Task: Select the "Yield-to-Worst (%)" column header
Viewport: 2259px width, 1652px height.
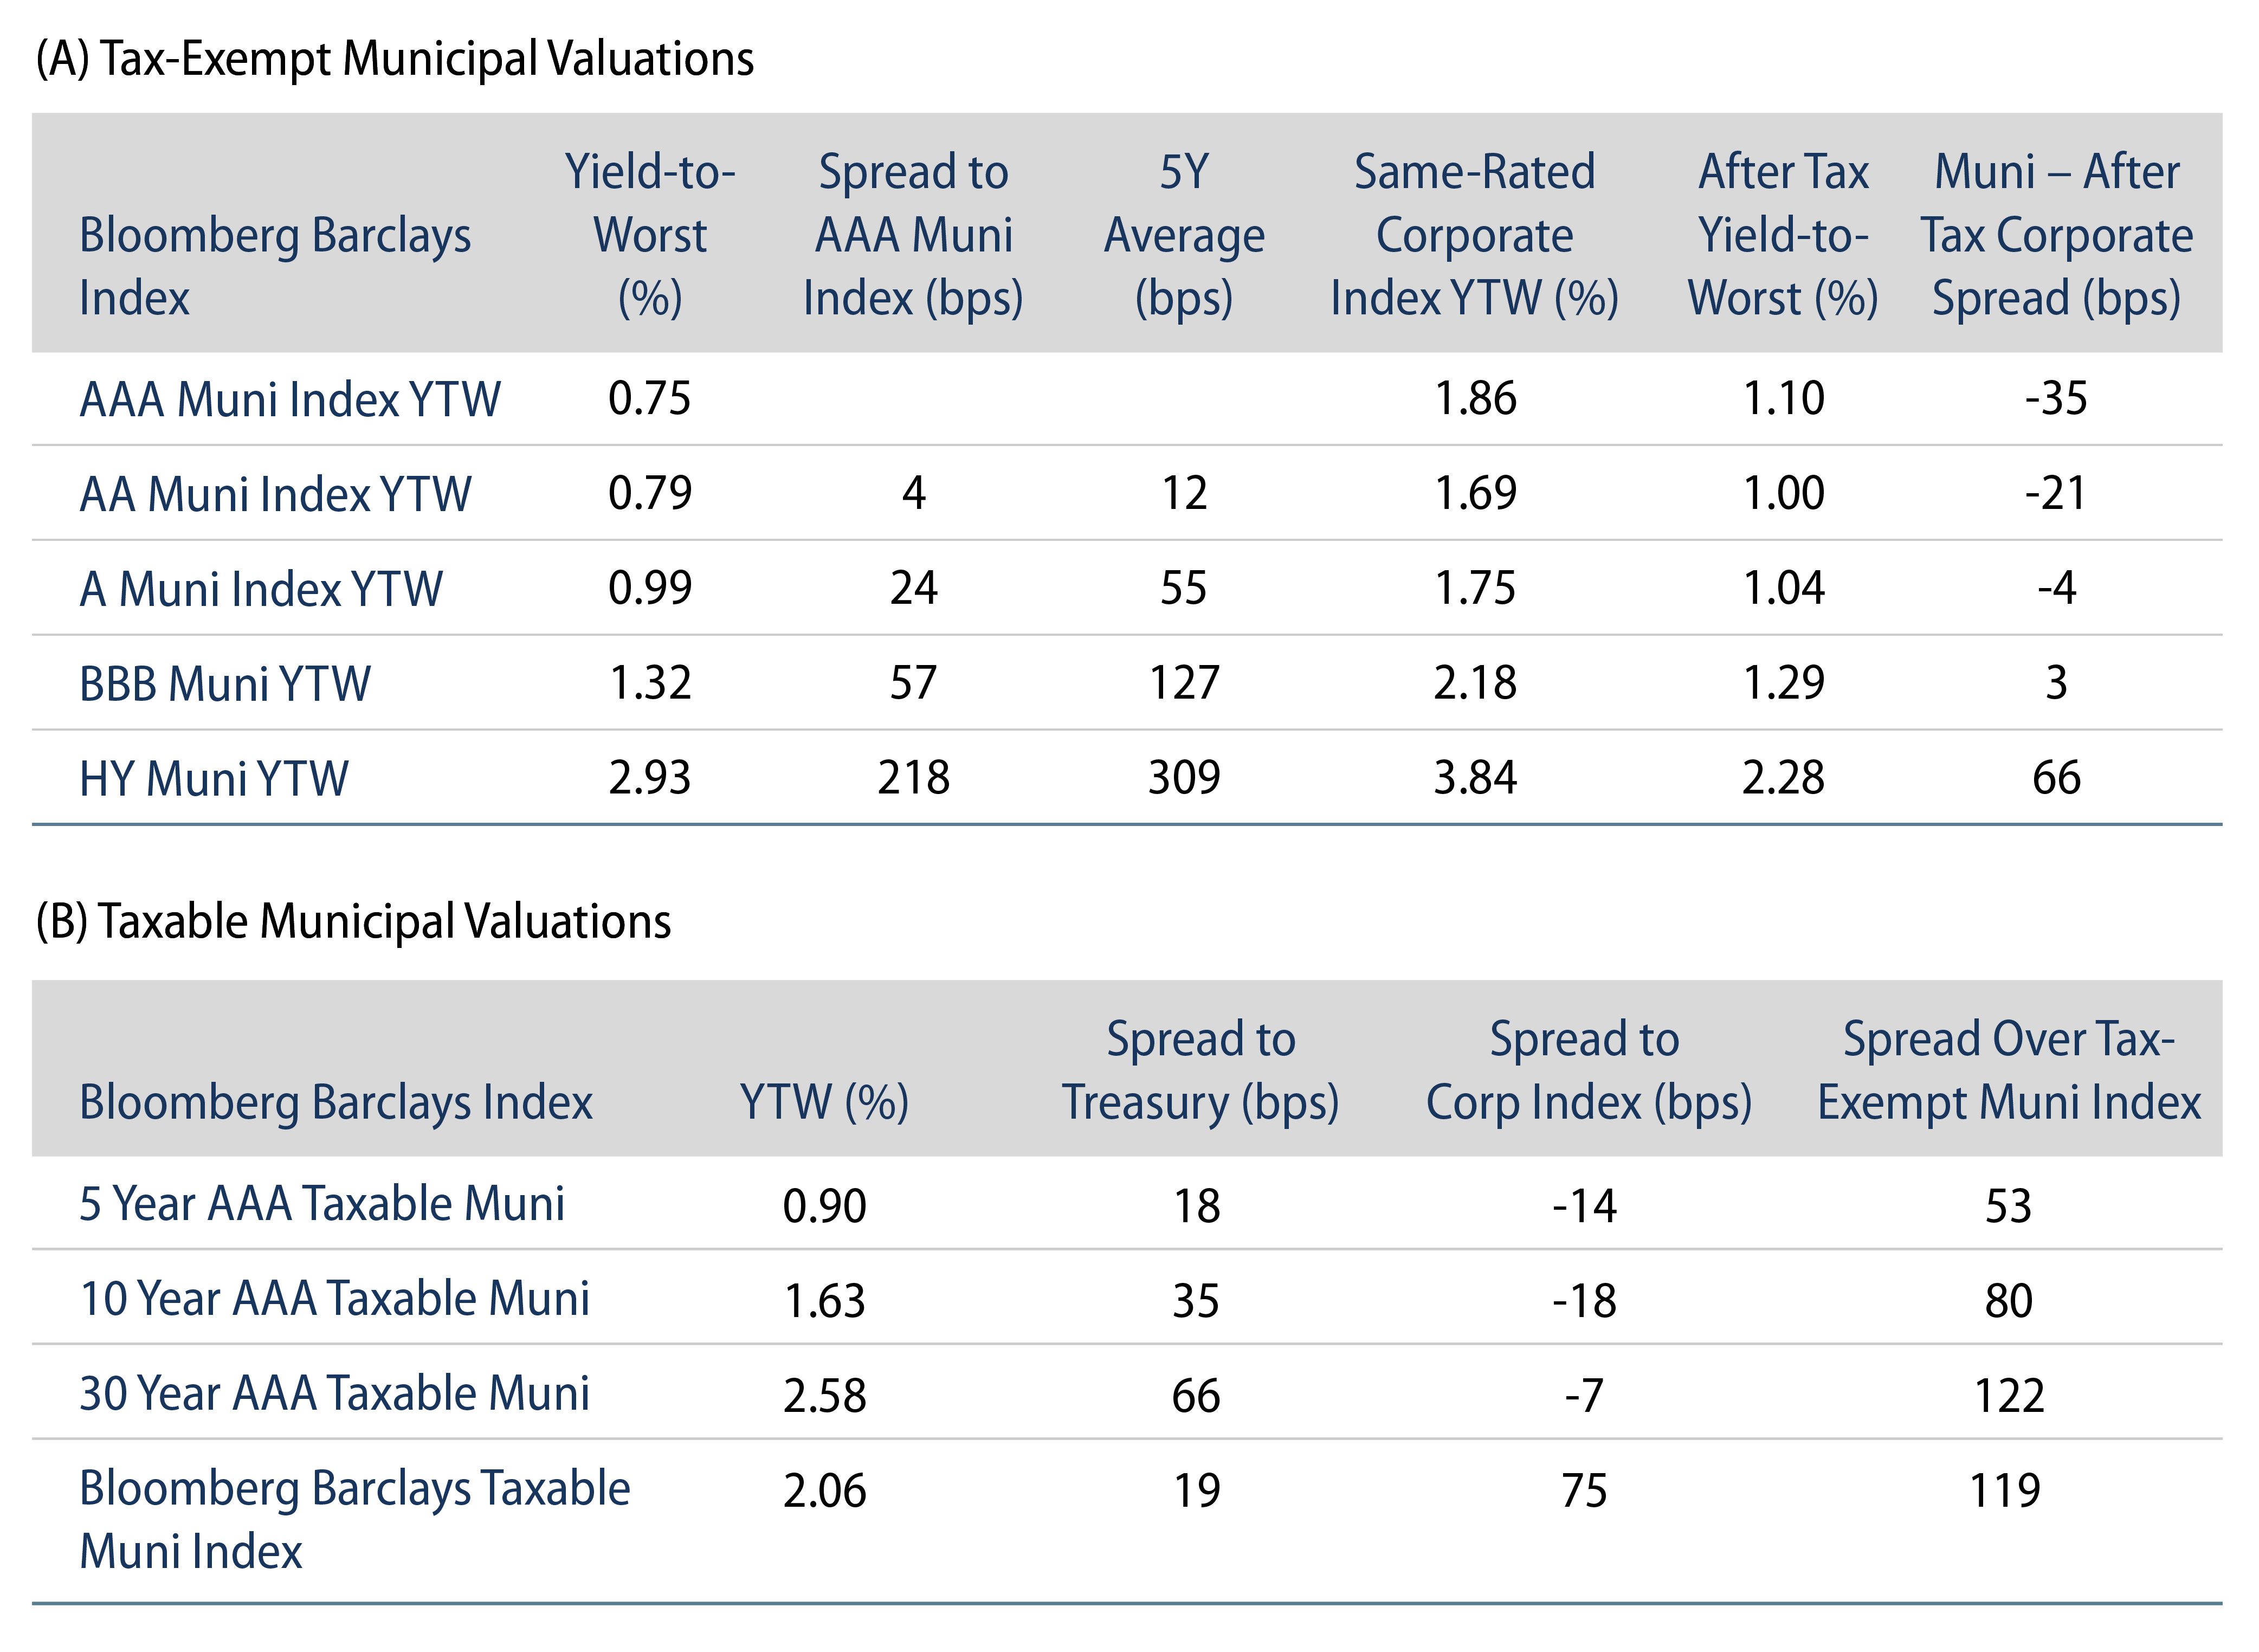Action: [650, 235]
